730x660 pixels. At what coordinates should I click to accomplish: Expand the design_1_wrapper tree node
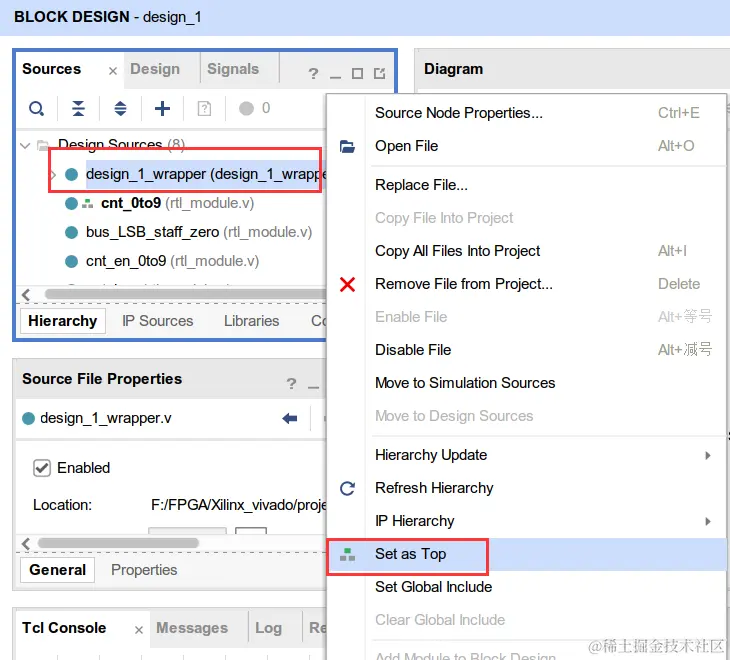53,175
